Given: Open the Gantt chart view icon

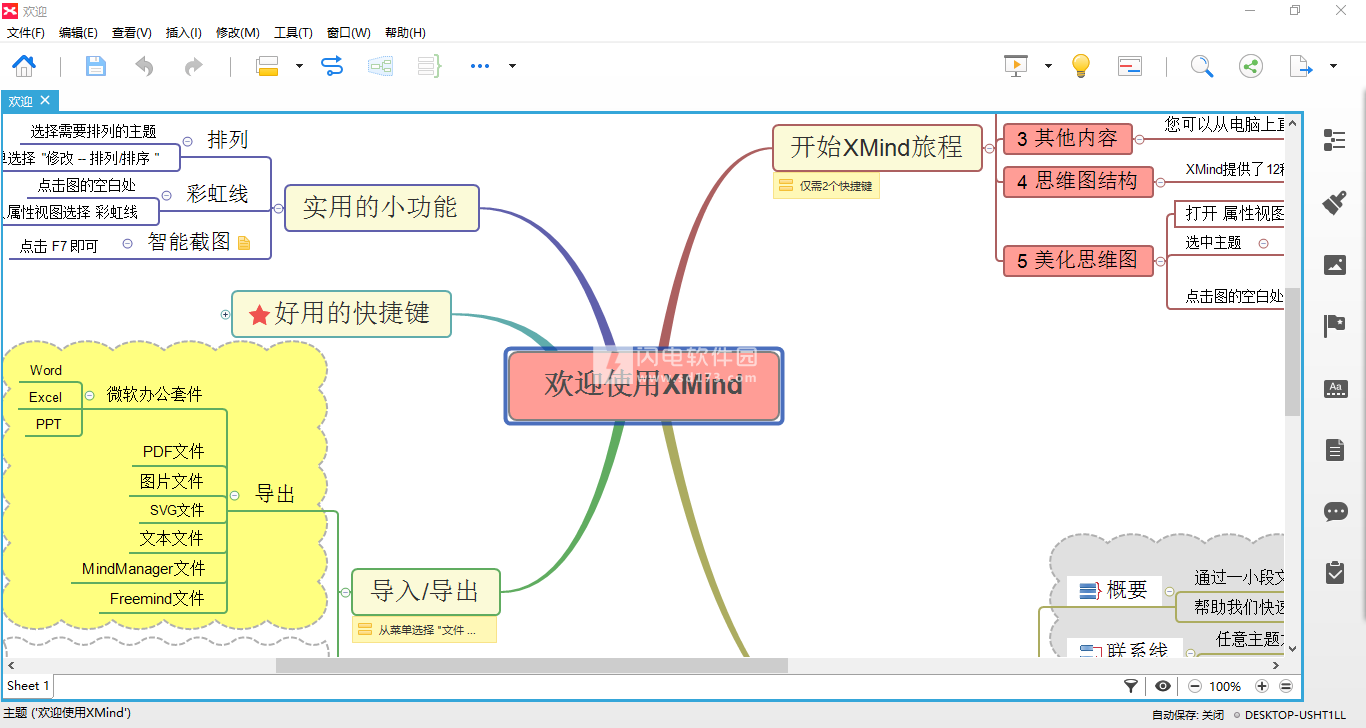Looking at the screenshot, I should (x=1130, y=66).
